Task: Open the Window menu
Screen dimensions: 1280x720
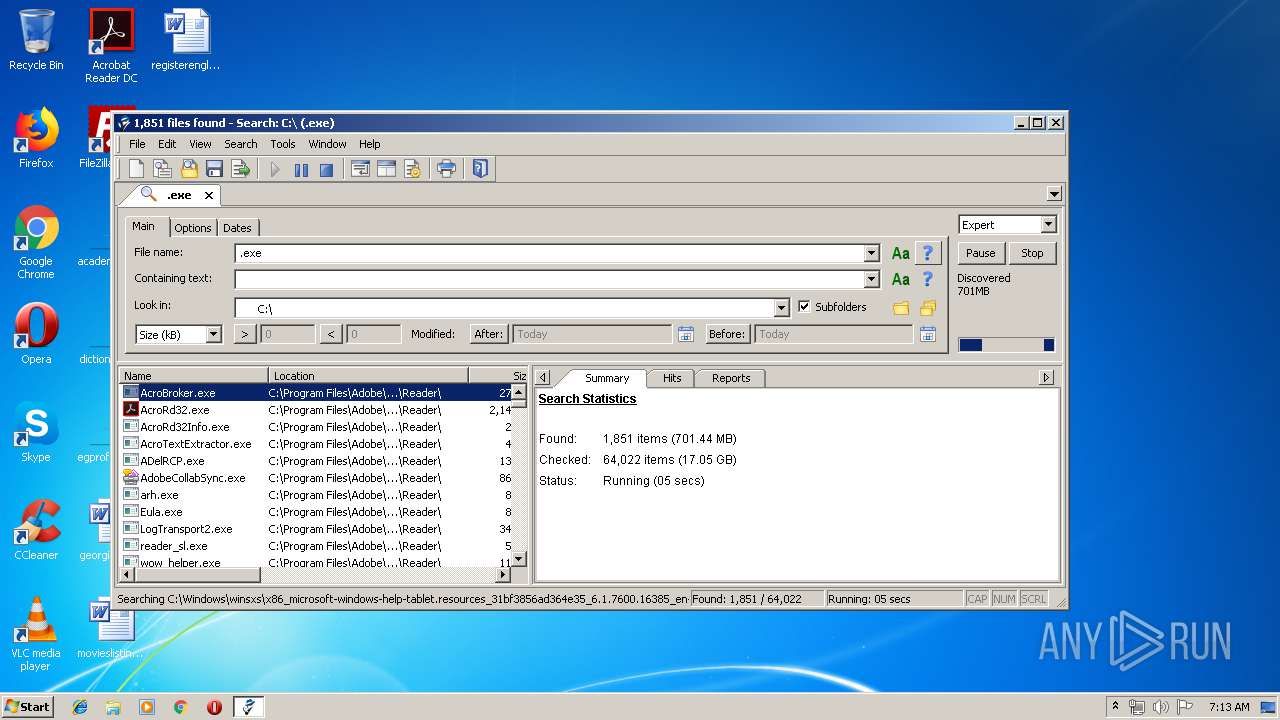Action: click(x=327, y=144)
